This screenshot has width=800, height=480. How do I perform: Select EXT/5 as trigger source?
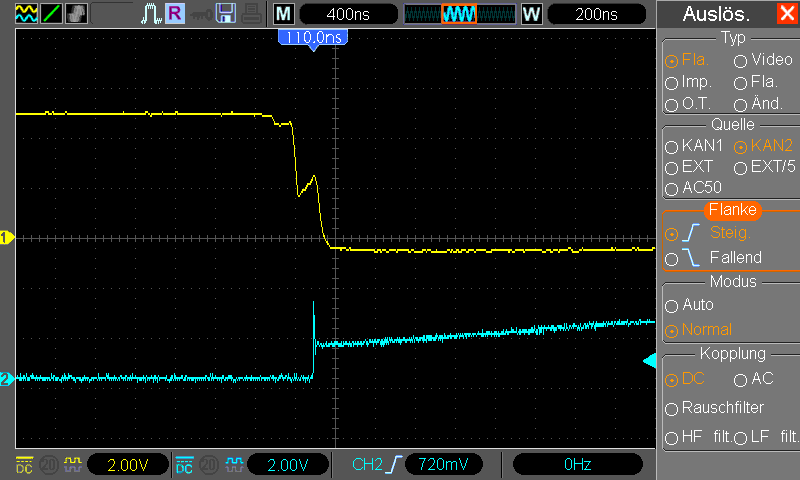pyautogui.click(x=765, y=167)
